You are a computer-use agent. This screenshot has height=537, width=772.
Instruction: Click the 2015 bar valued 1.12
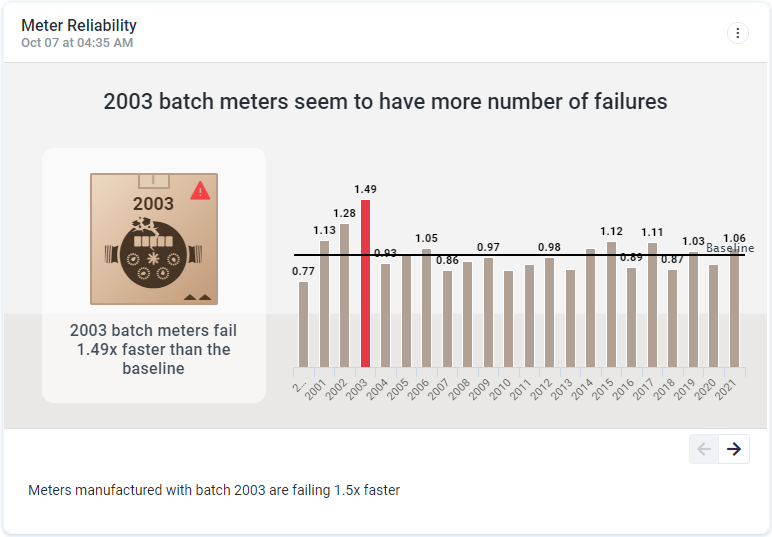tap(611, 303)
